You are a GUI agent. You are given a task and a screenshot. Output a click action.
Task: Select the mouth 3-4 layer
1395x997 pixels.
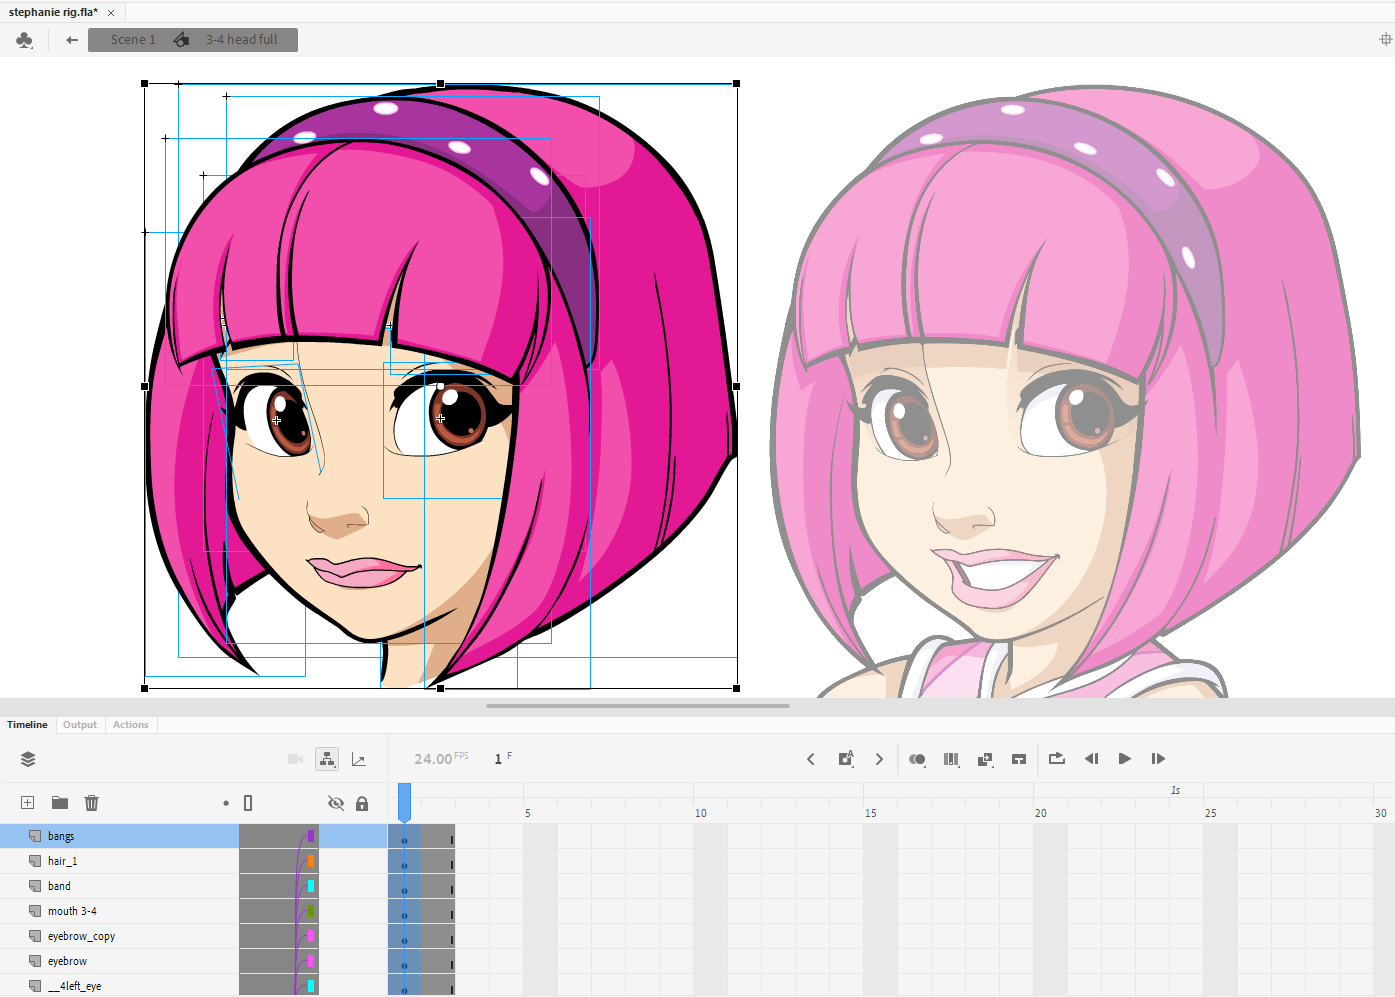(x=72, y=911)
